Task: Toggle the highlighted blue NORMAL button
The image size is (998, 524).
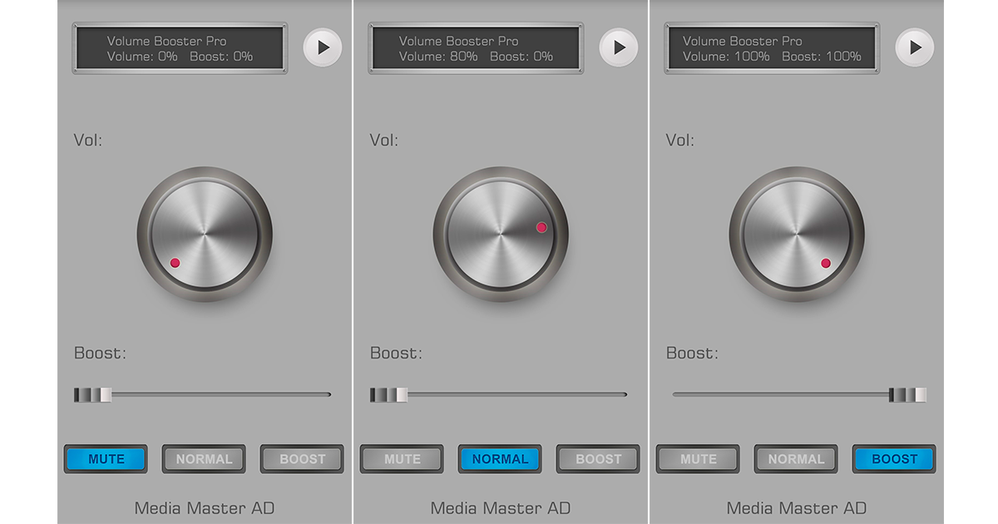Action: click(500, 459)
